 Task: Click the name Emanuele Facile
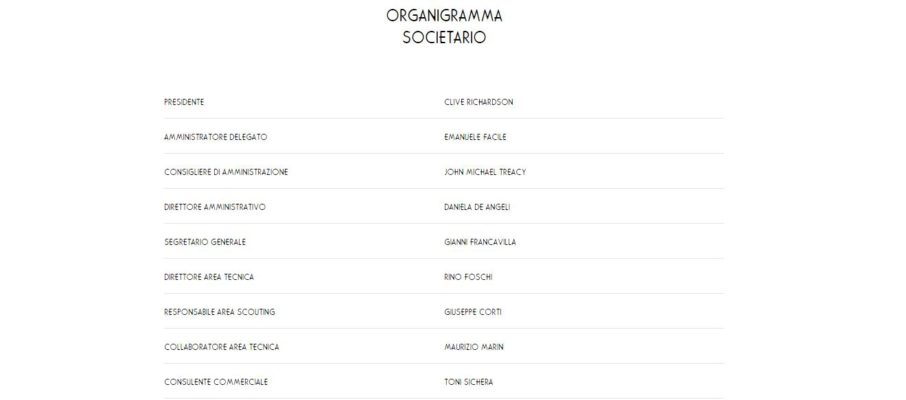click(476, 137)
